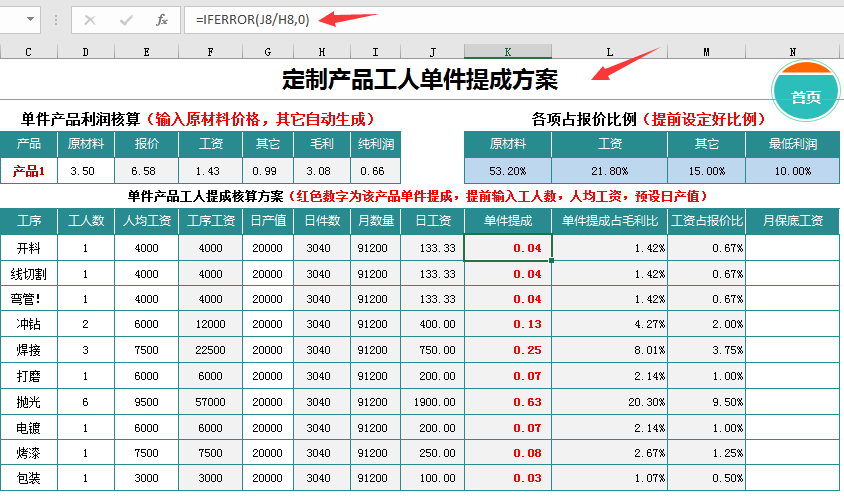This screenshot has width=844, height=498.
Task: Select column D header
Action: [x=86, y=52]
